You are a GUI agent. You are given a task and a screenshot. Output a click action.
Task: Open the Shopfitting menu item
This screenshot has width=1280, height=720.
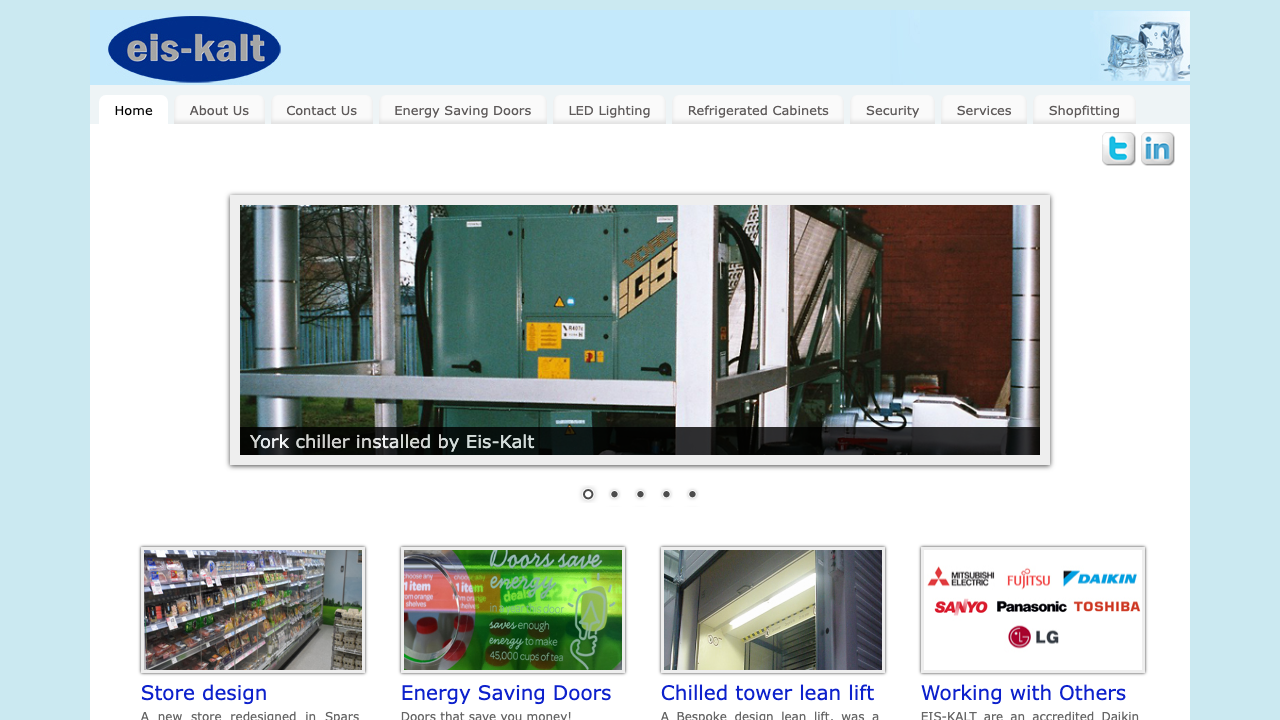[x=1084, y=110]
